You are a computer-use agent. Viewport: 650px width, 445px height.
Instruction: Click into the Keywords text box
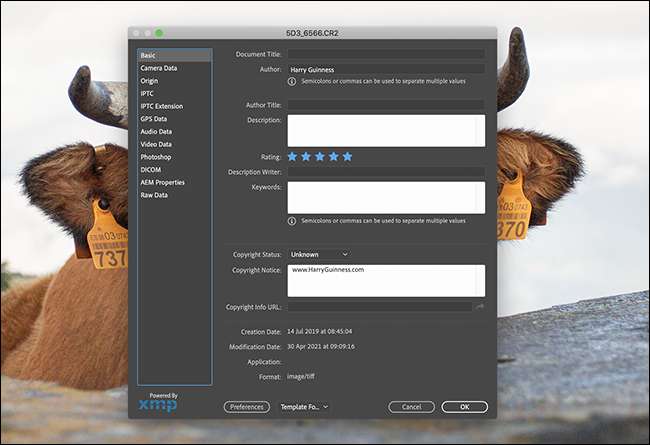click(x=385, y=197)
